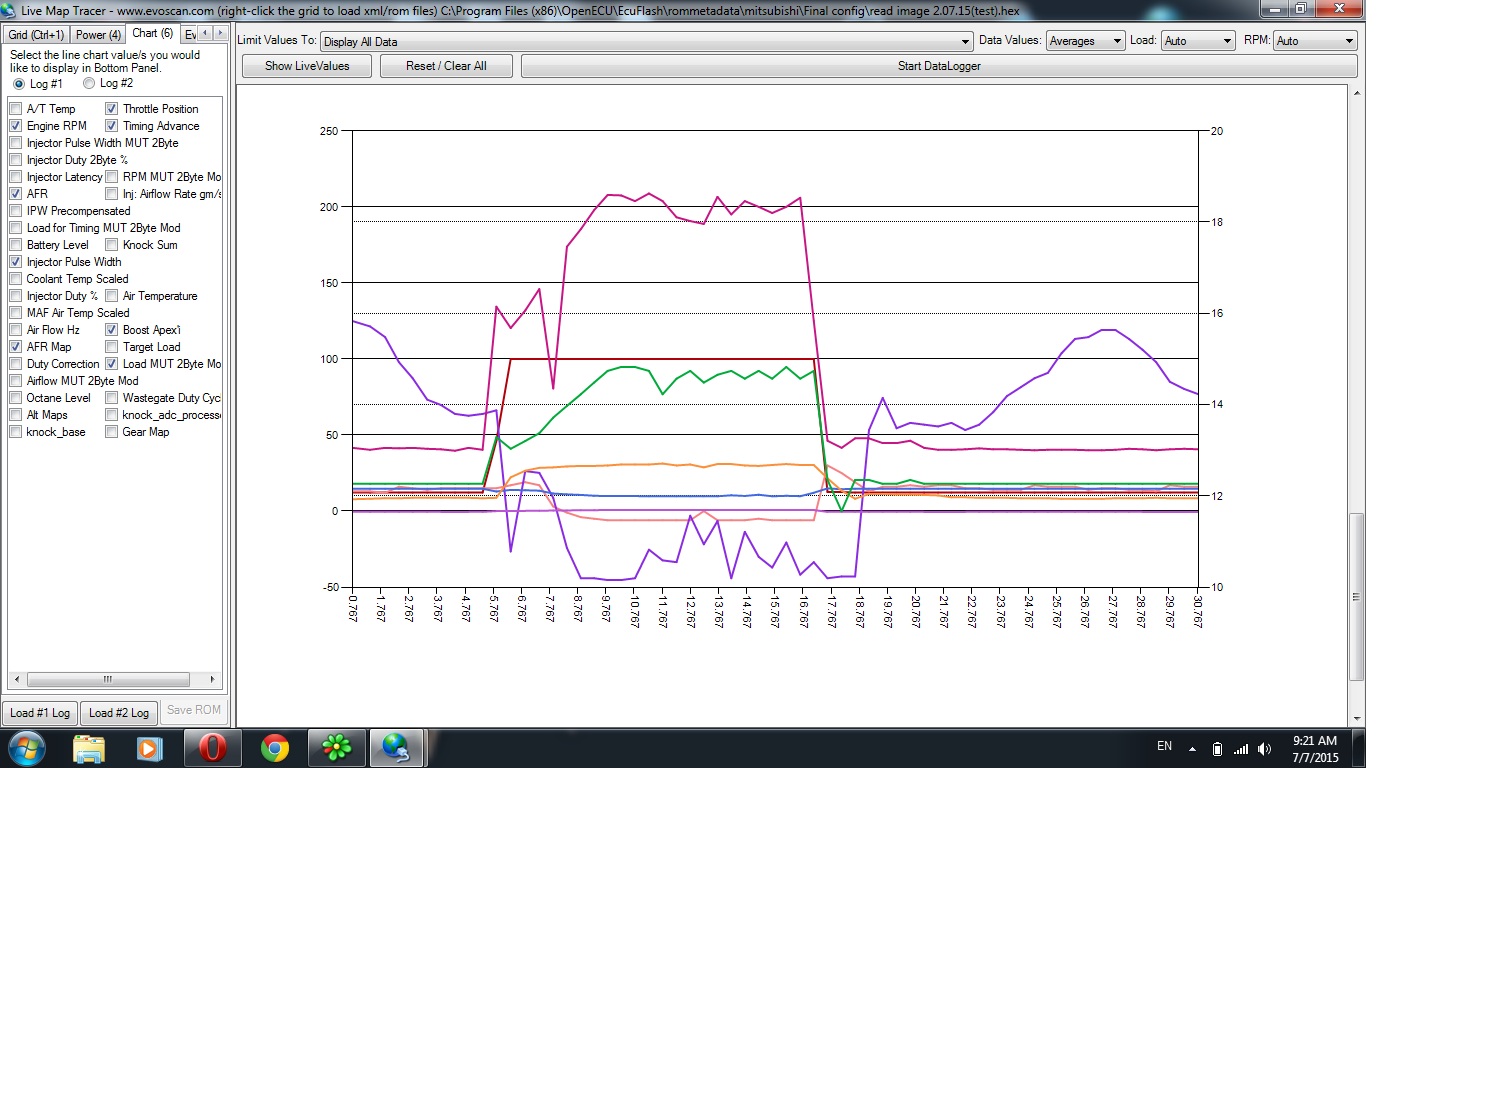Uncheck the Engine RPM checkbox

pos(16,126)
